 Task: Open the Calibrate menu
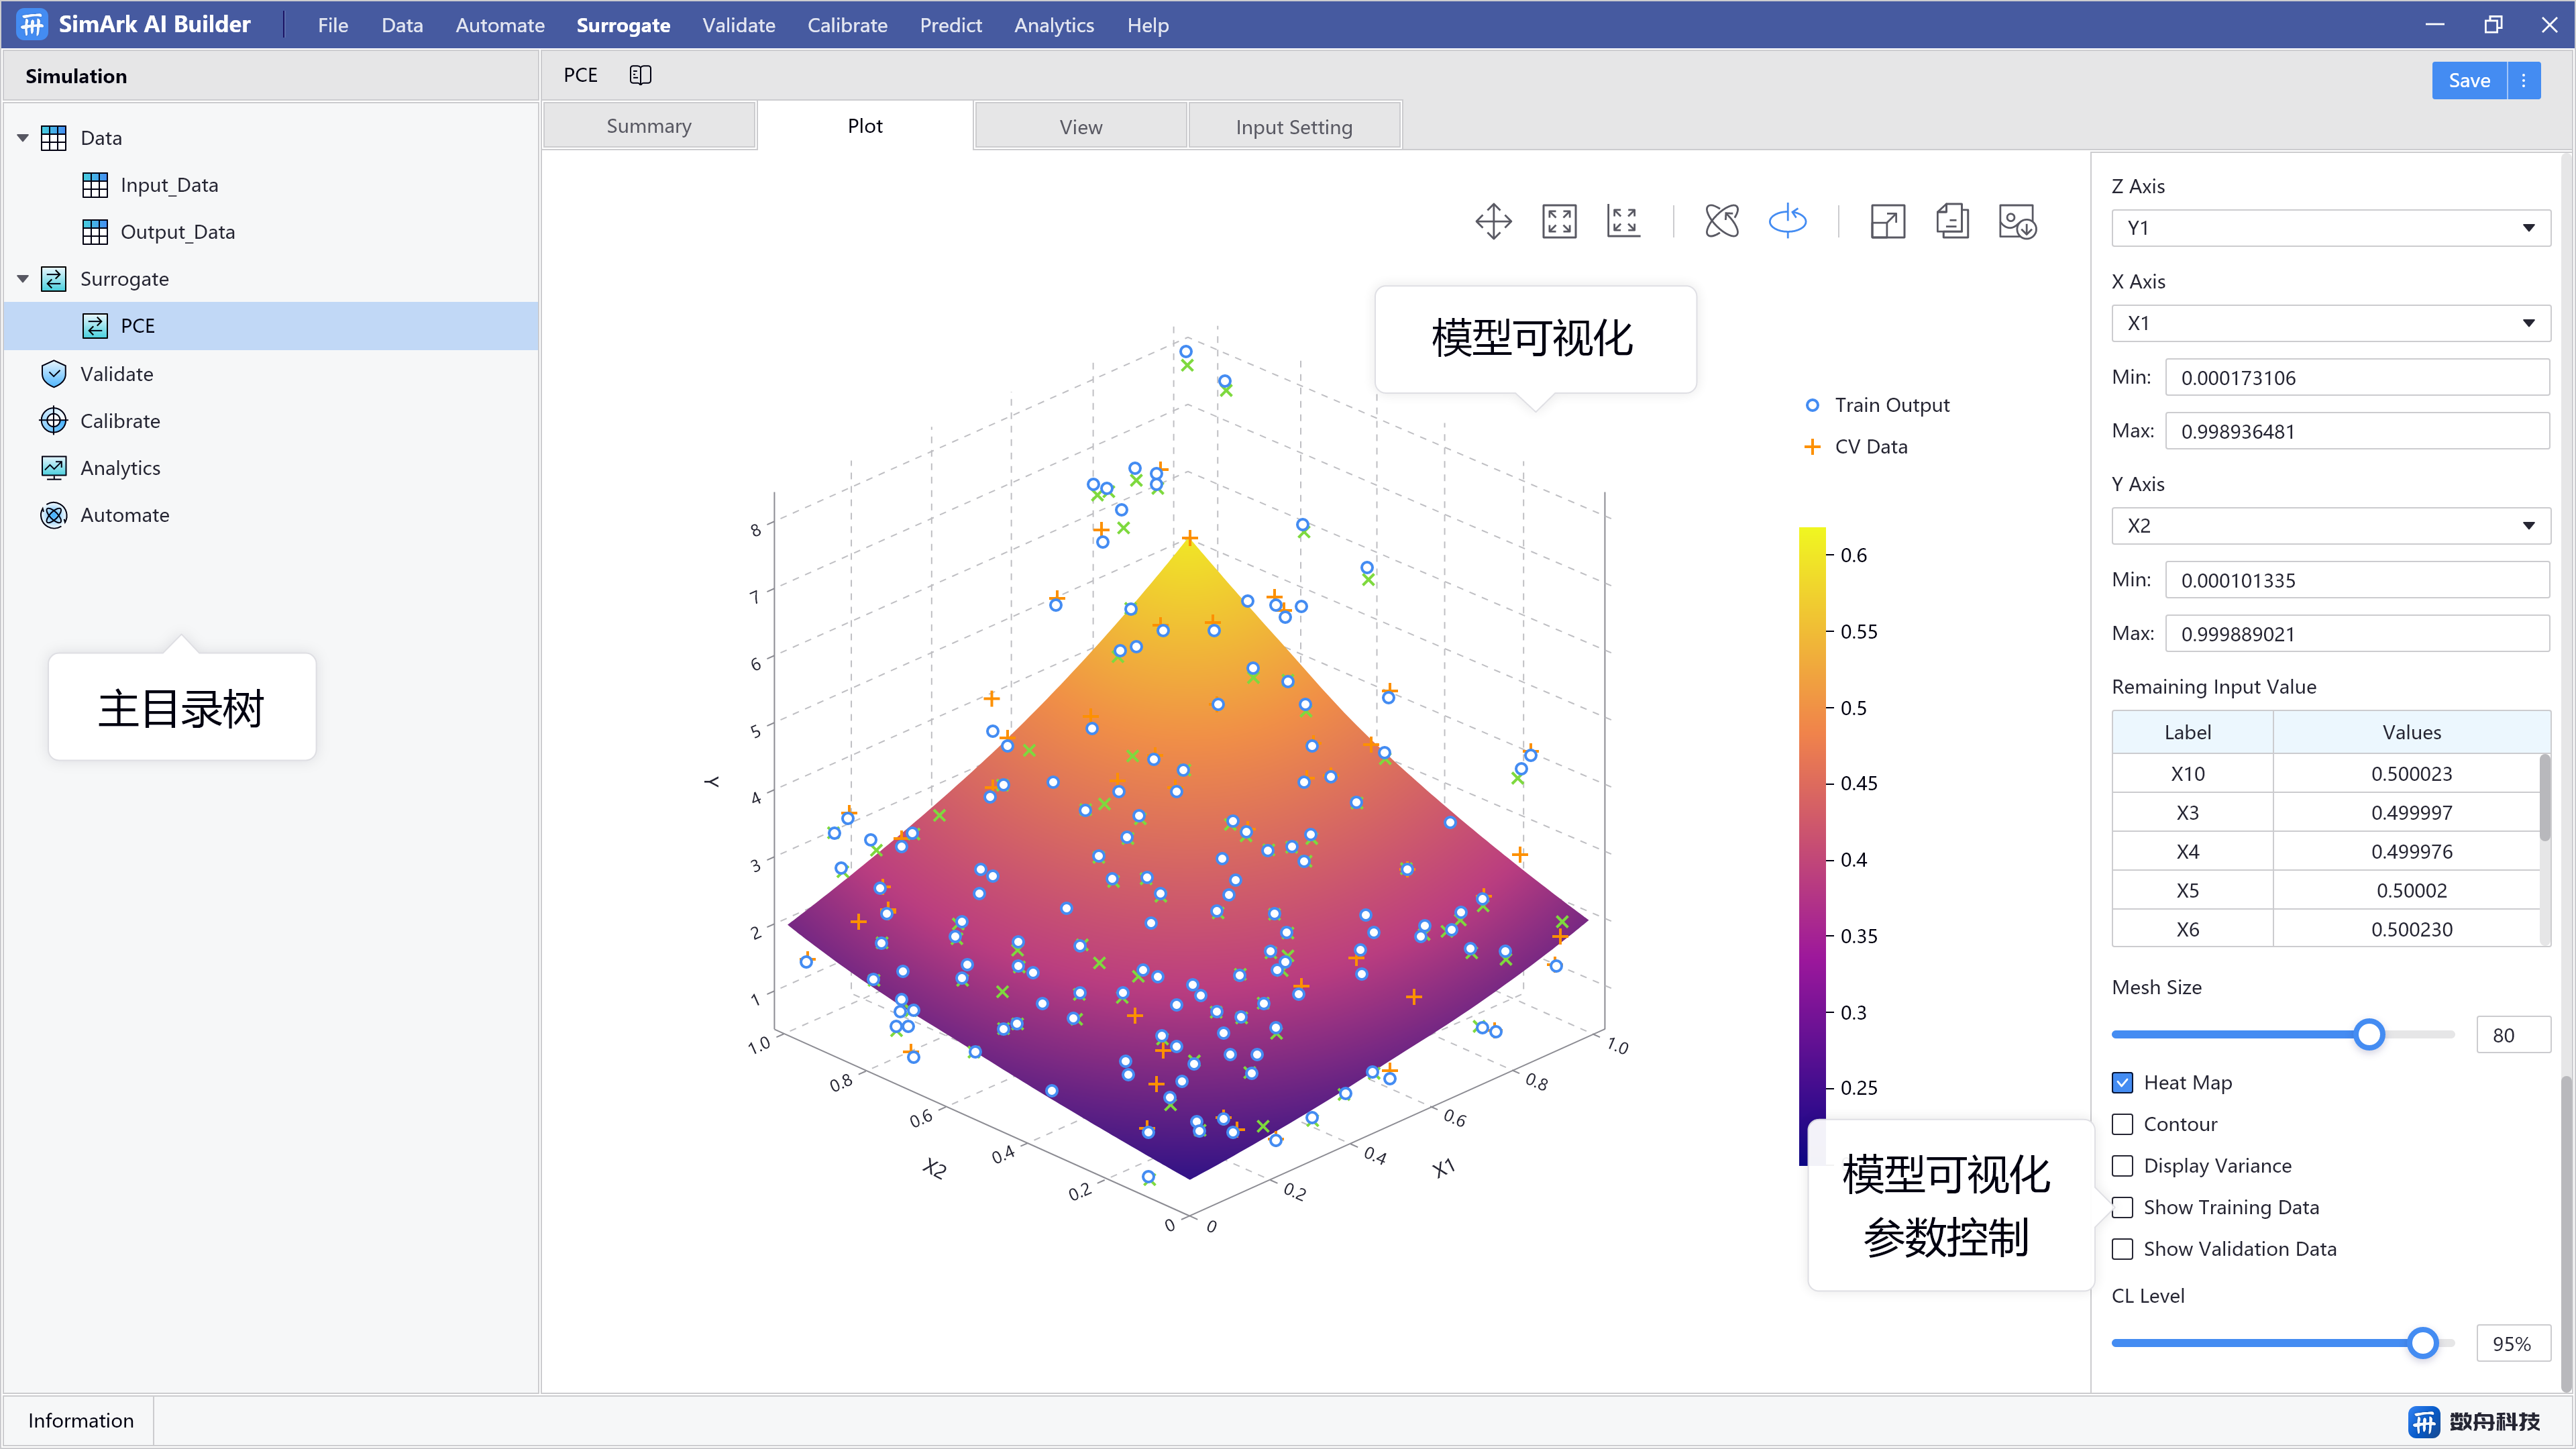(x=847, y=25)
